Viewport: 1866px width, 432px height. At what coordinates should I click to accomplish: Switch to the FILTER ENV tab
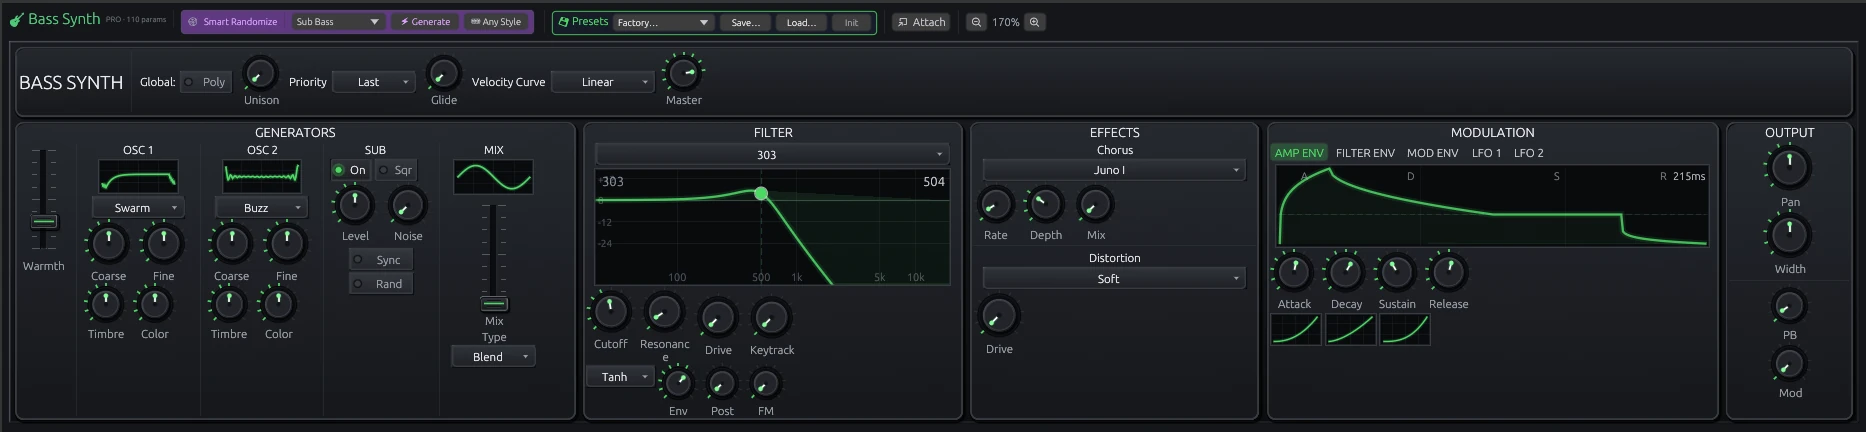point(1365,153)
